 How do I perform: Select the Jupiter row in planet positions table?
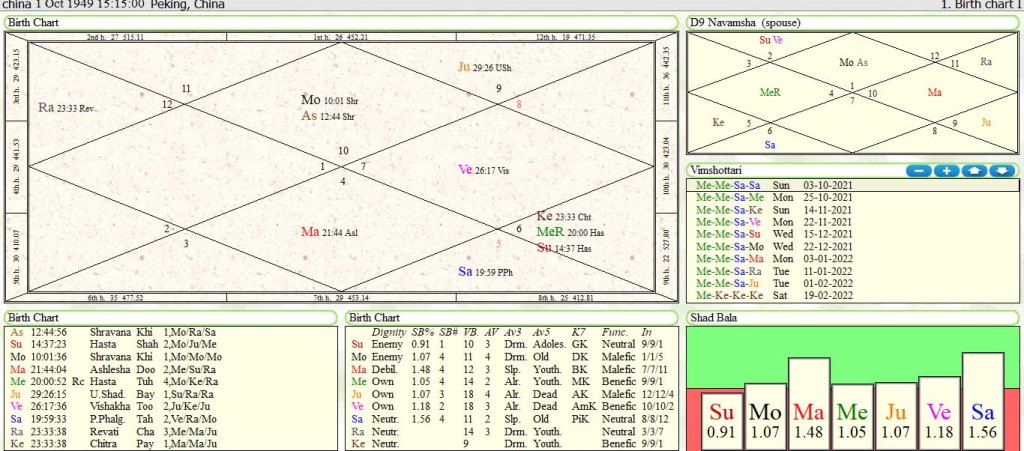coord(100,393)
